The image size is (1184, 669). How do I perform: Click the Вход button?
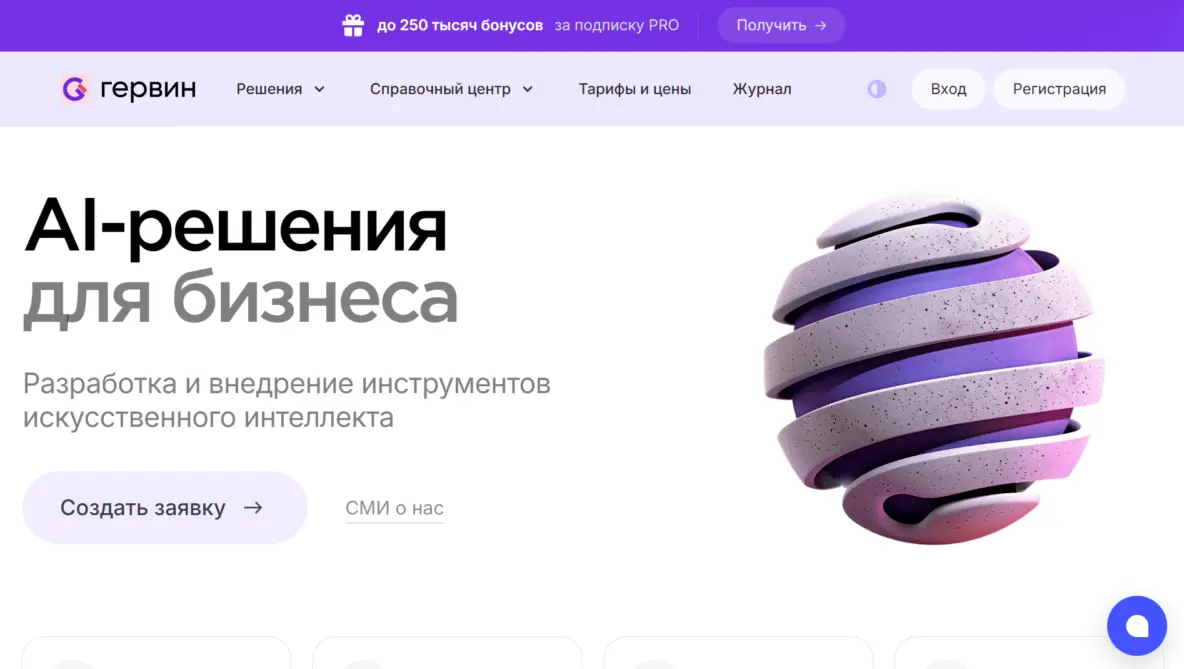(x=948, y=89)
